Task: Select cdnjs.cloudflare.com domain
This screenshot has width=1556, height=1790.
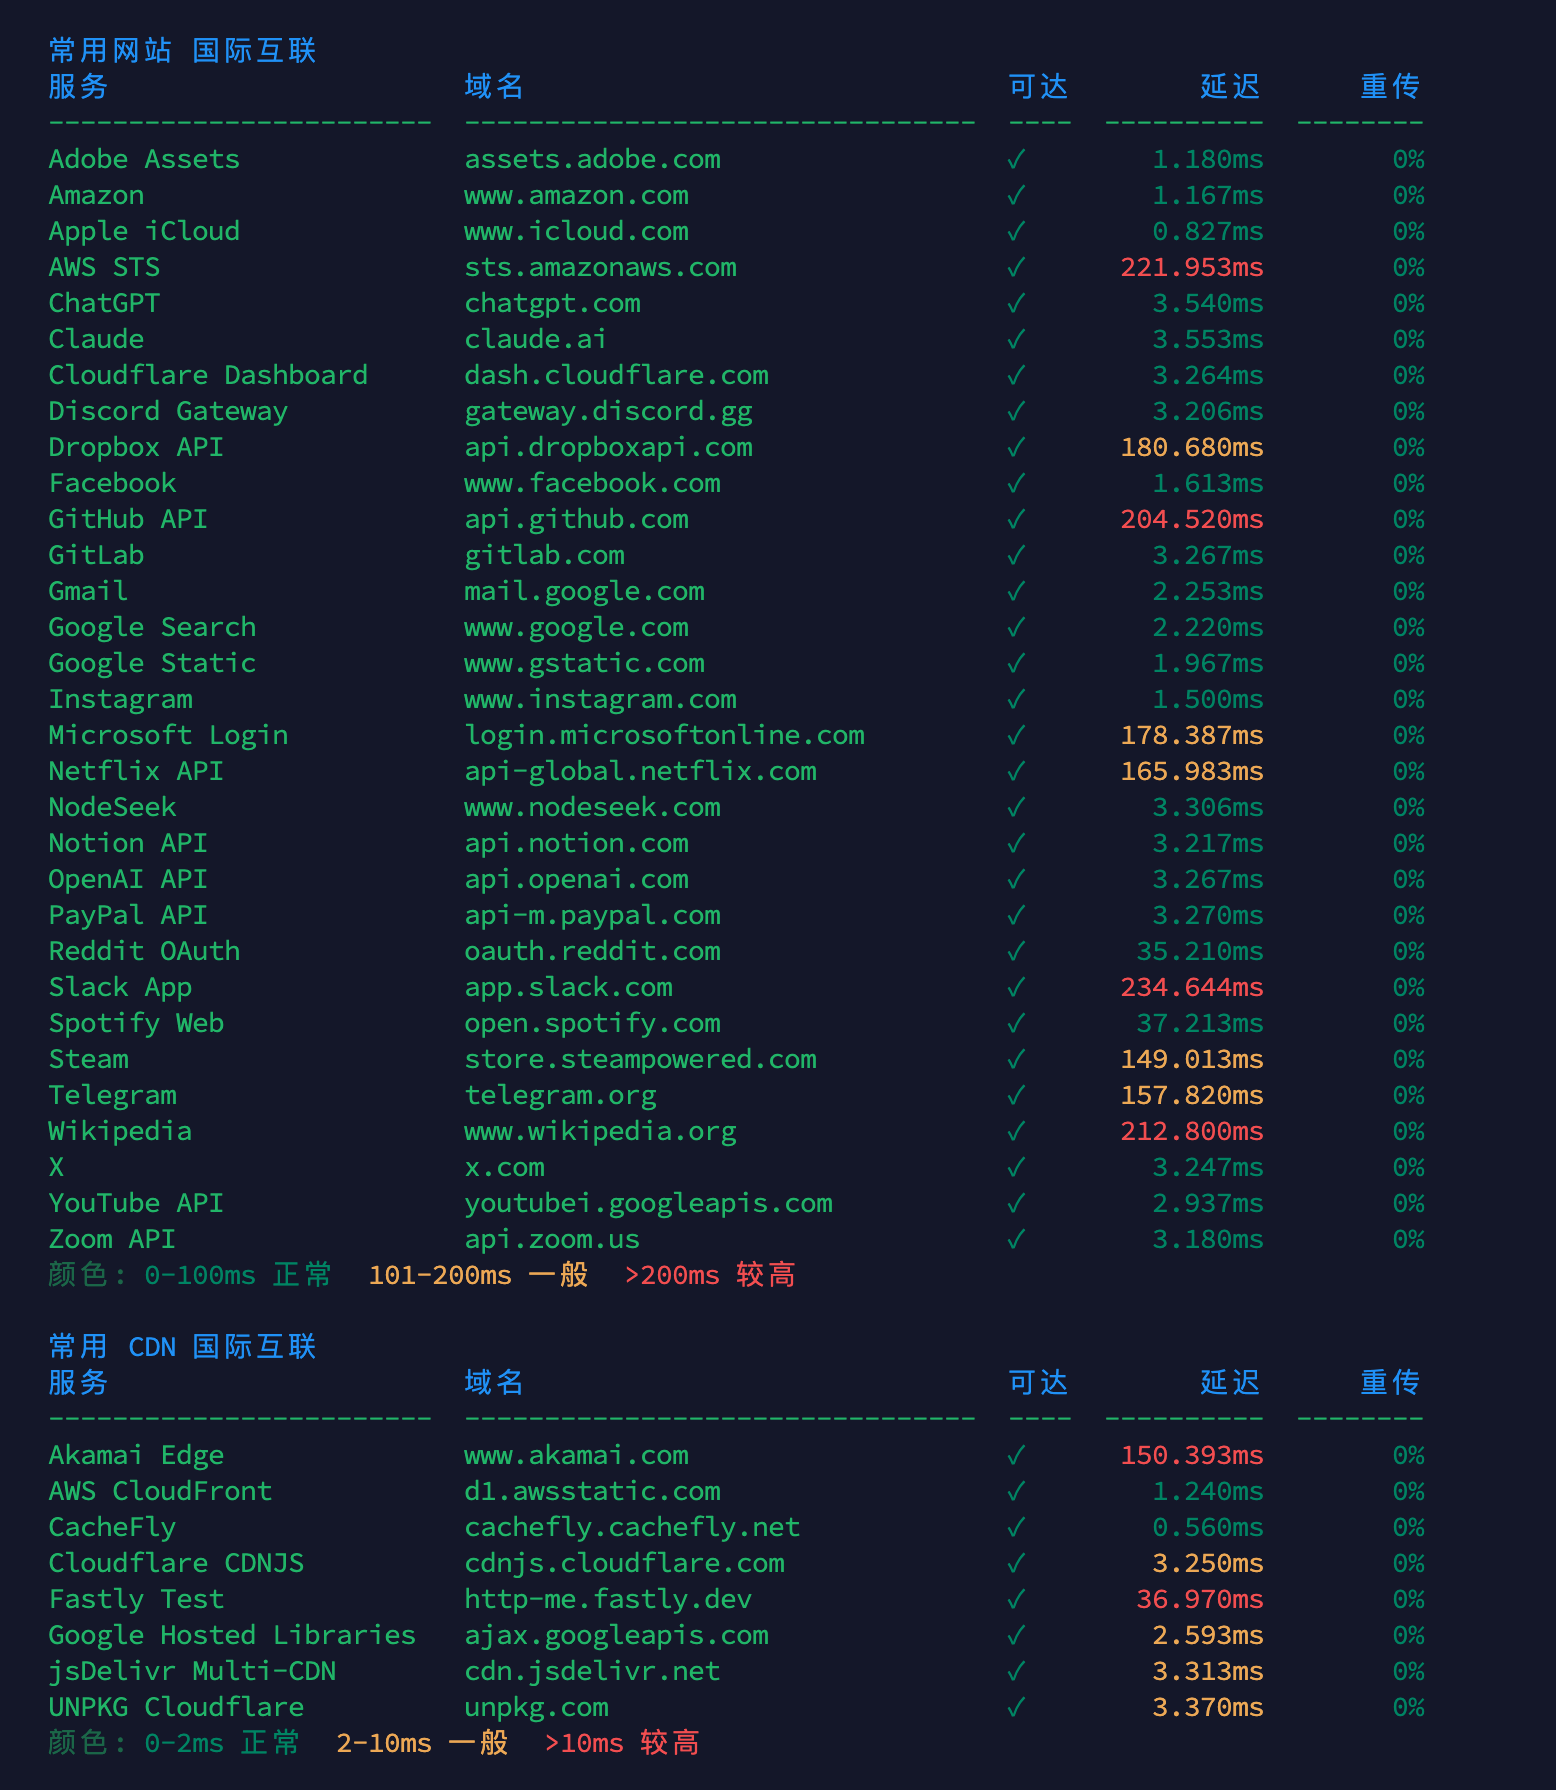Action: [x=624, y=1563]
